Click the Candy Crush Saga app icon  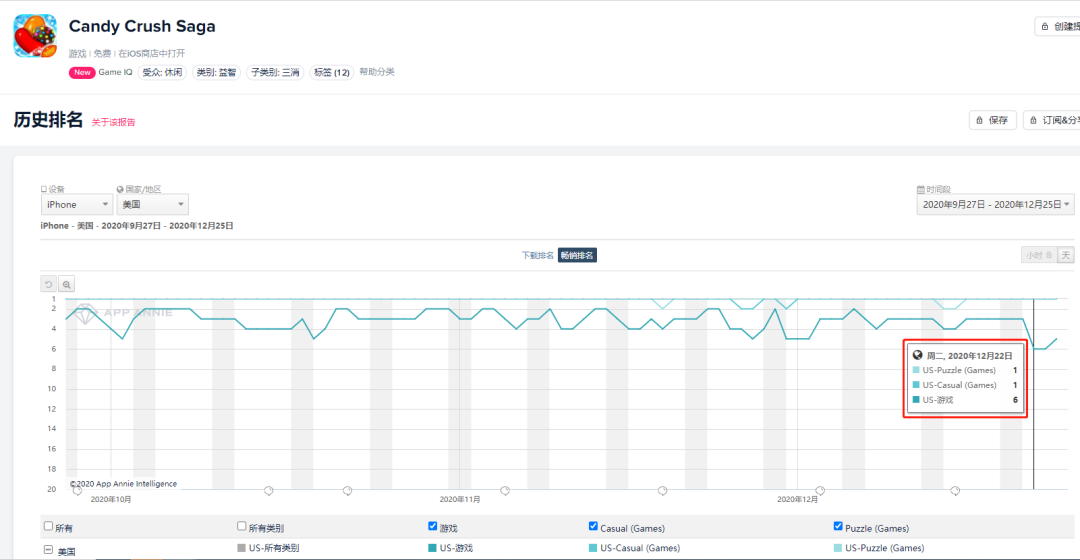(x=35, y=36)
